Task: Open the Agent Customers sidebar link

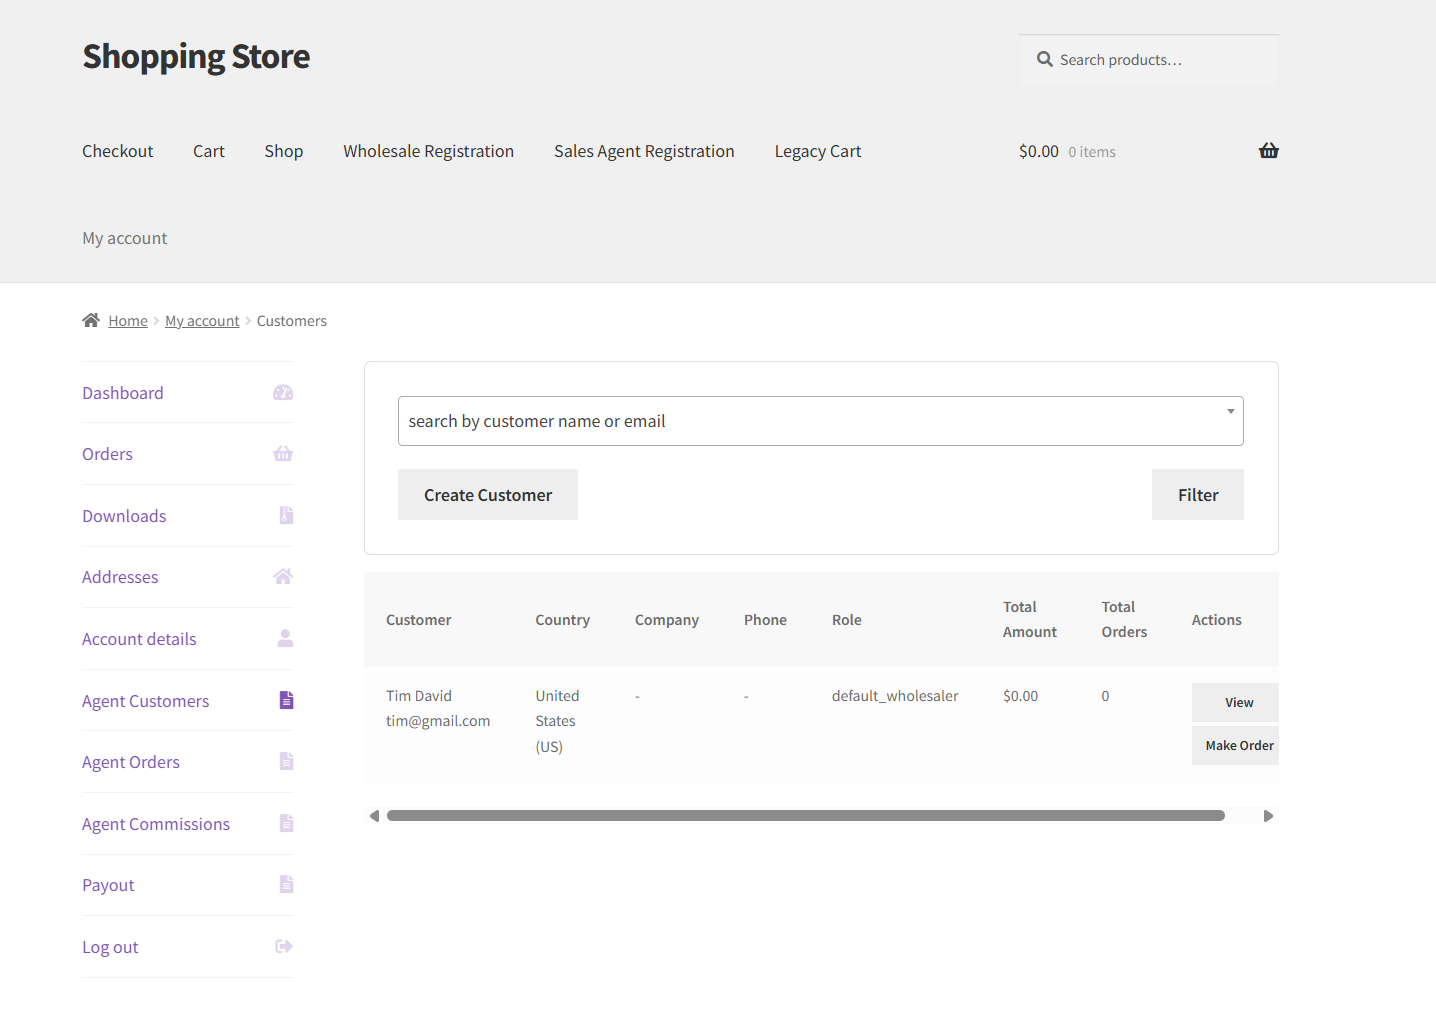Action: click(x=146, y=701)
